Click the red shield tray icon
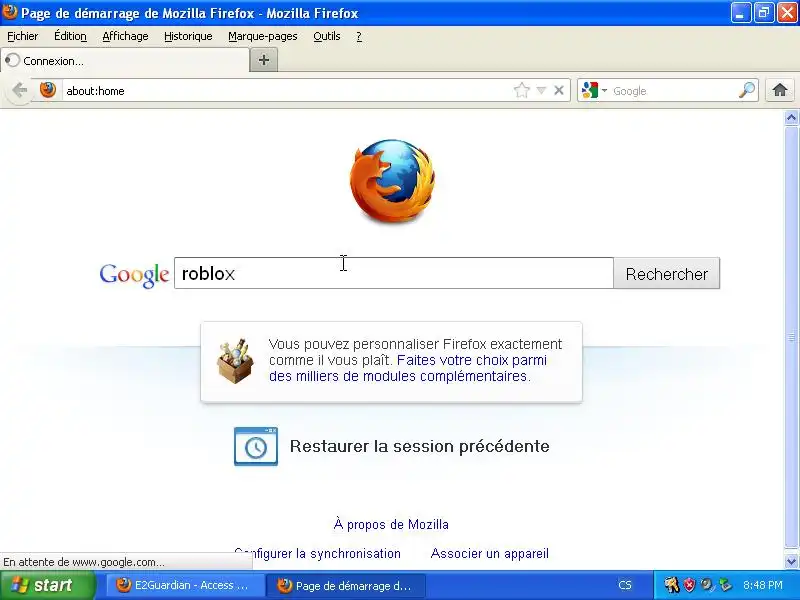The width and height of the screenshot is (800, 600). (689, 585)
